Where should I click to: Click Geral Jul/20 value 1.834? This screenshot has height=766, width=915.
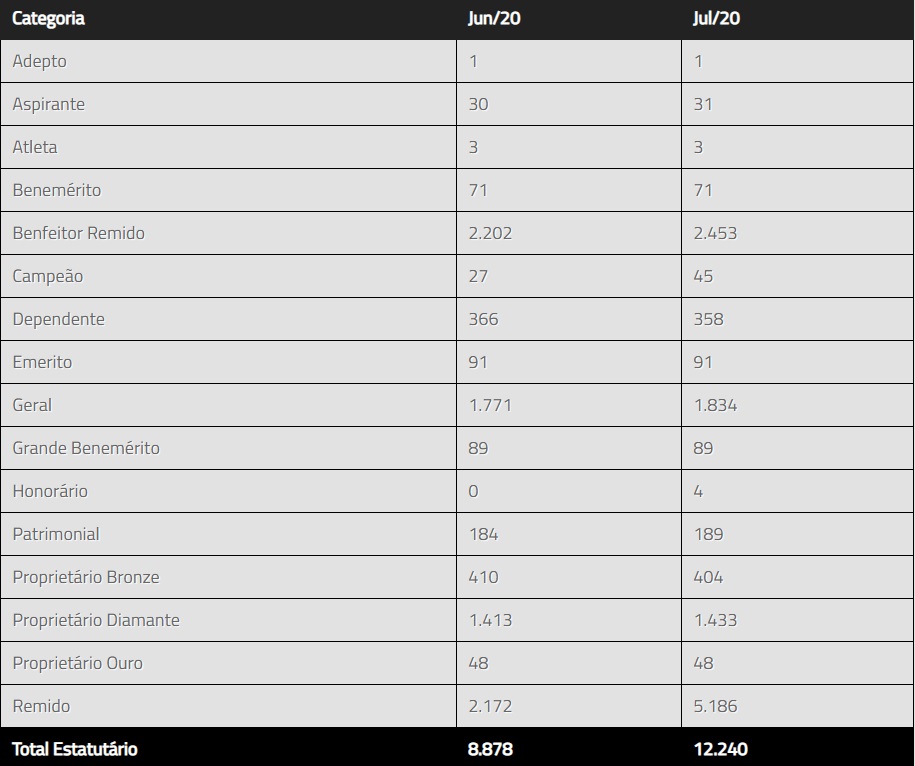715,405
